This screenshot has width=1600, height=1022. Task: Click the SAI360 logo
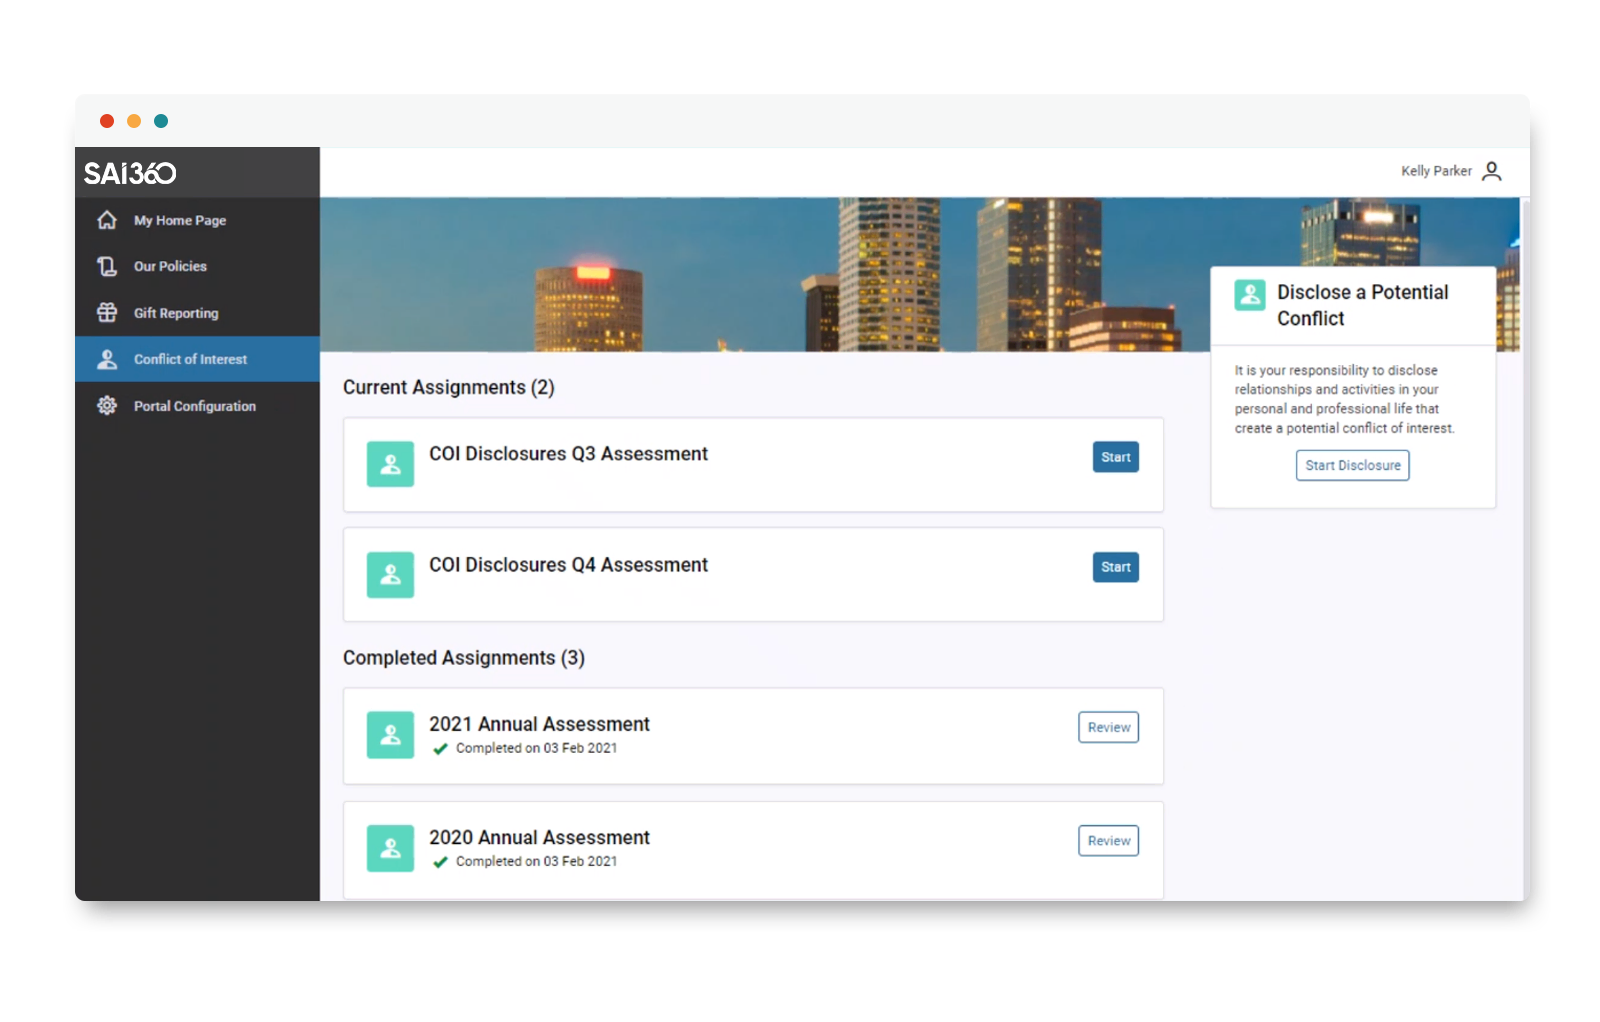tap(132, 172)
